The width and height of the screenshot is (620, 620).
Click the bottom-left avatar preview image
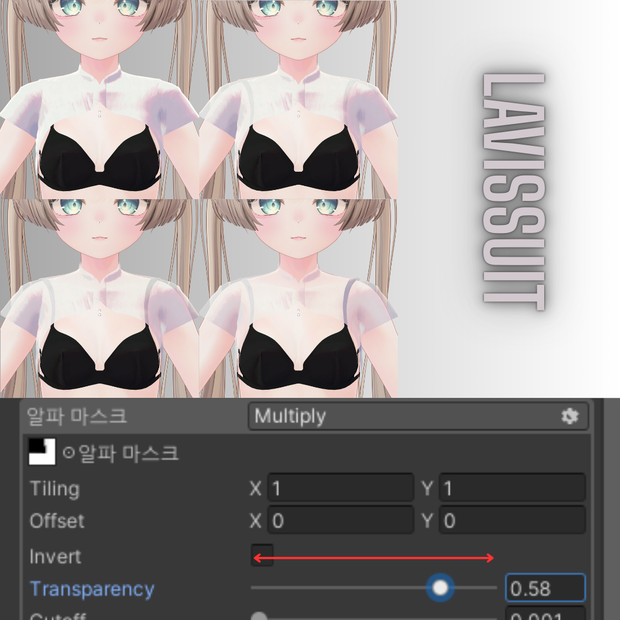click(99, 298)
